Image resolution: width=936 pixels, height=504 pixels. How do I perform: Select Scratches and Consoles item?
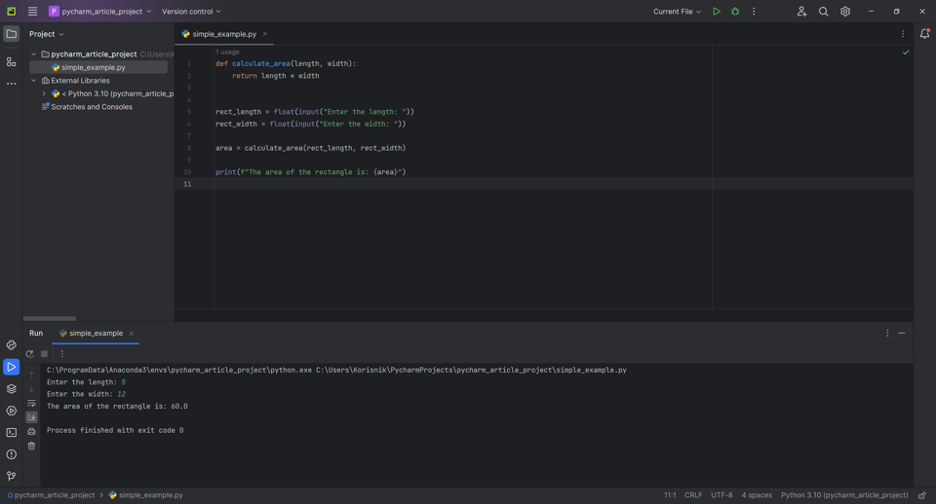(91, 107)
